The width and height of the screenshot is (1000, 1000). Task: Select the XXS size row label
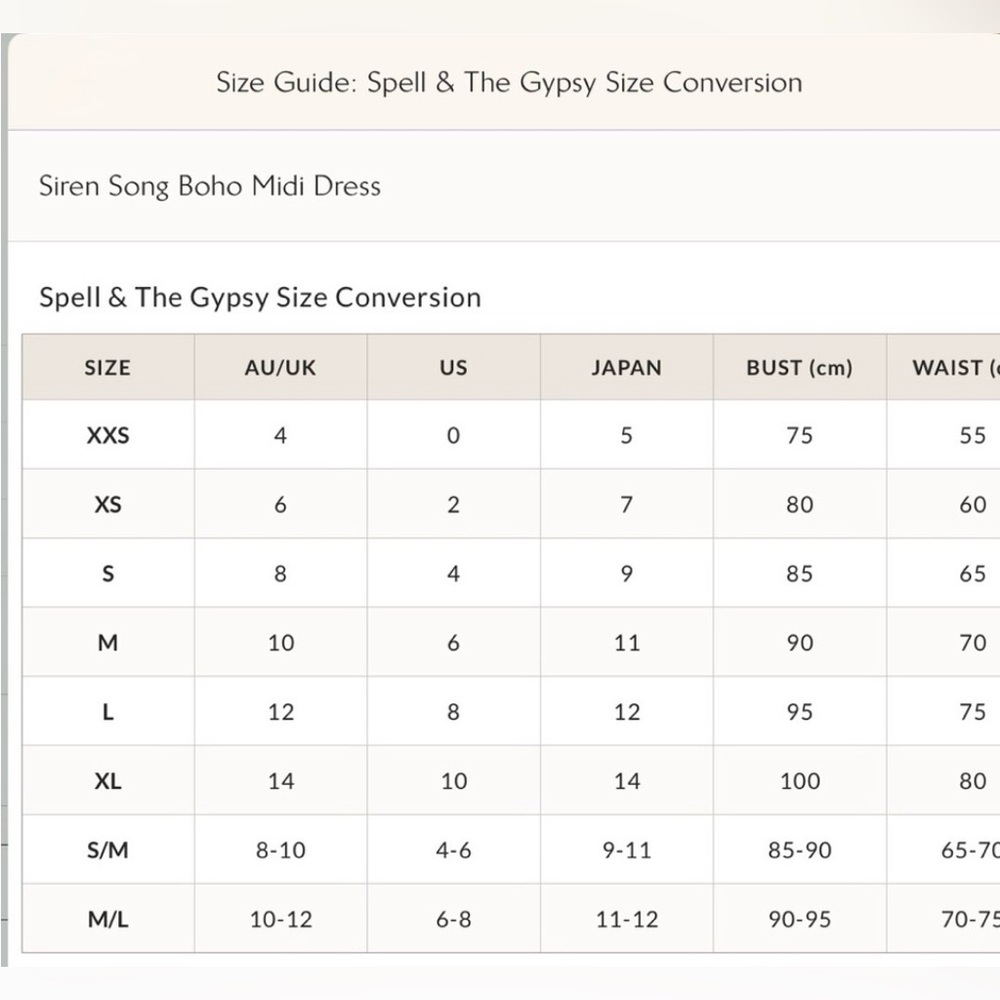pyautogui.click(x=108, y=436)
